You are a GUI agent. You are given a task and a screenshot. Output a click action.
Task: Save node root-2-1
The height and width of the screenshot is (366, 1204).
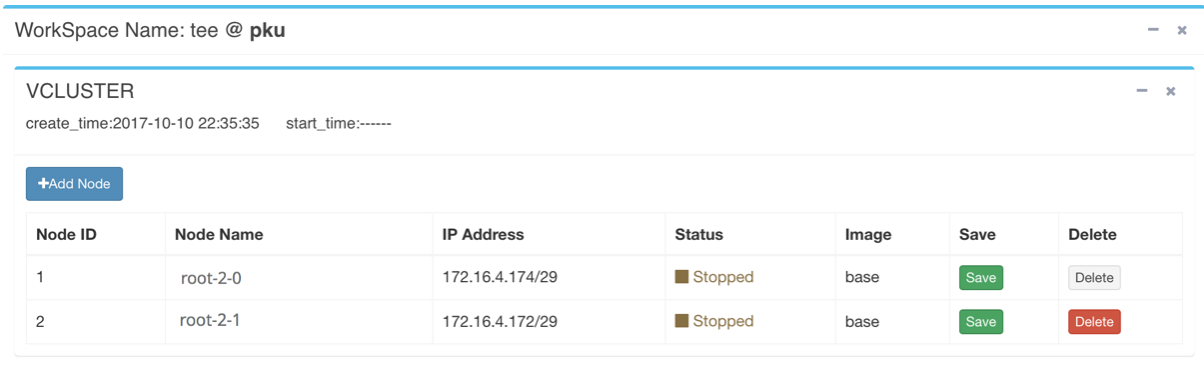tap(981, 322)
